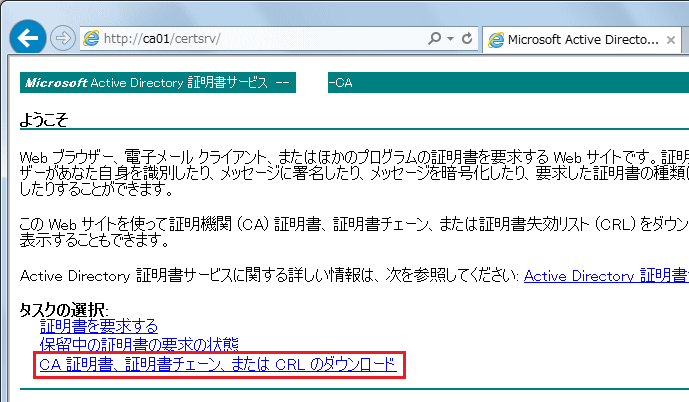Image resolution: width=689 pixels, height=402 pixels.
Task: Open the address bar dropdown arrow
Action: [450, 39]
